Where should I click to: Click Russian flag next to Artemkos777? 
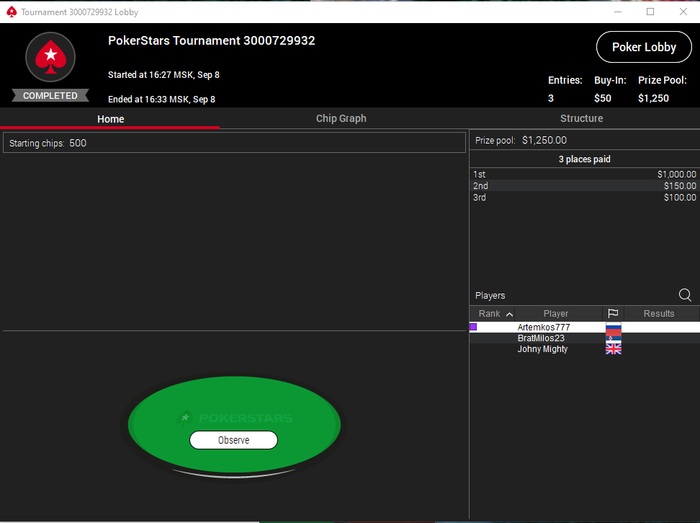(613, 328)
